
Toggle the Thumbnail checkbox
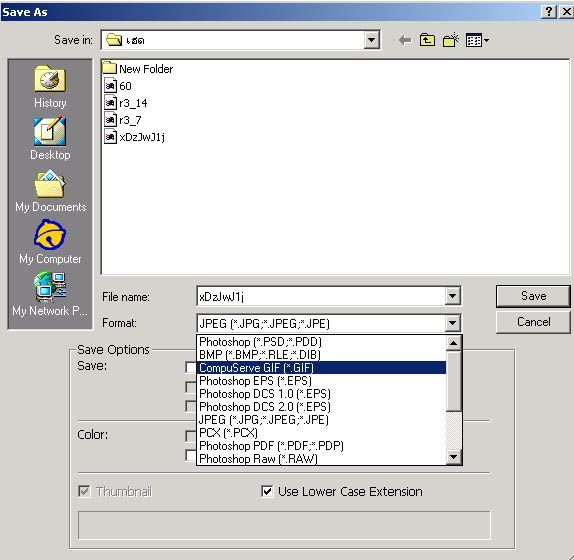coord(84,491)
